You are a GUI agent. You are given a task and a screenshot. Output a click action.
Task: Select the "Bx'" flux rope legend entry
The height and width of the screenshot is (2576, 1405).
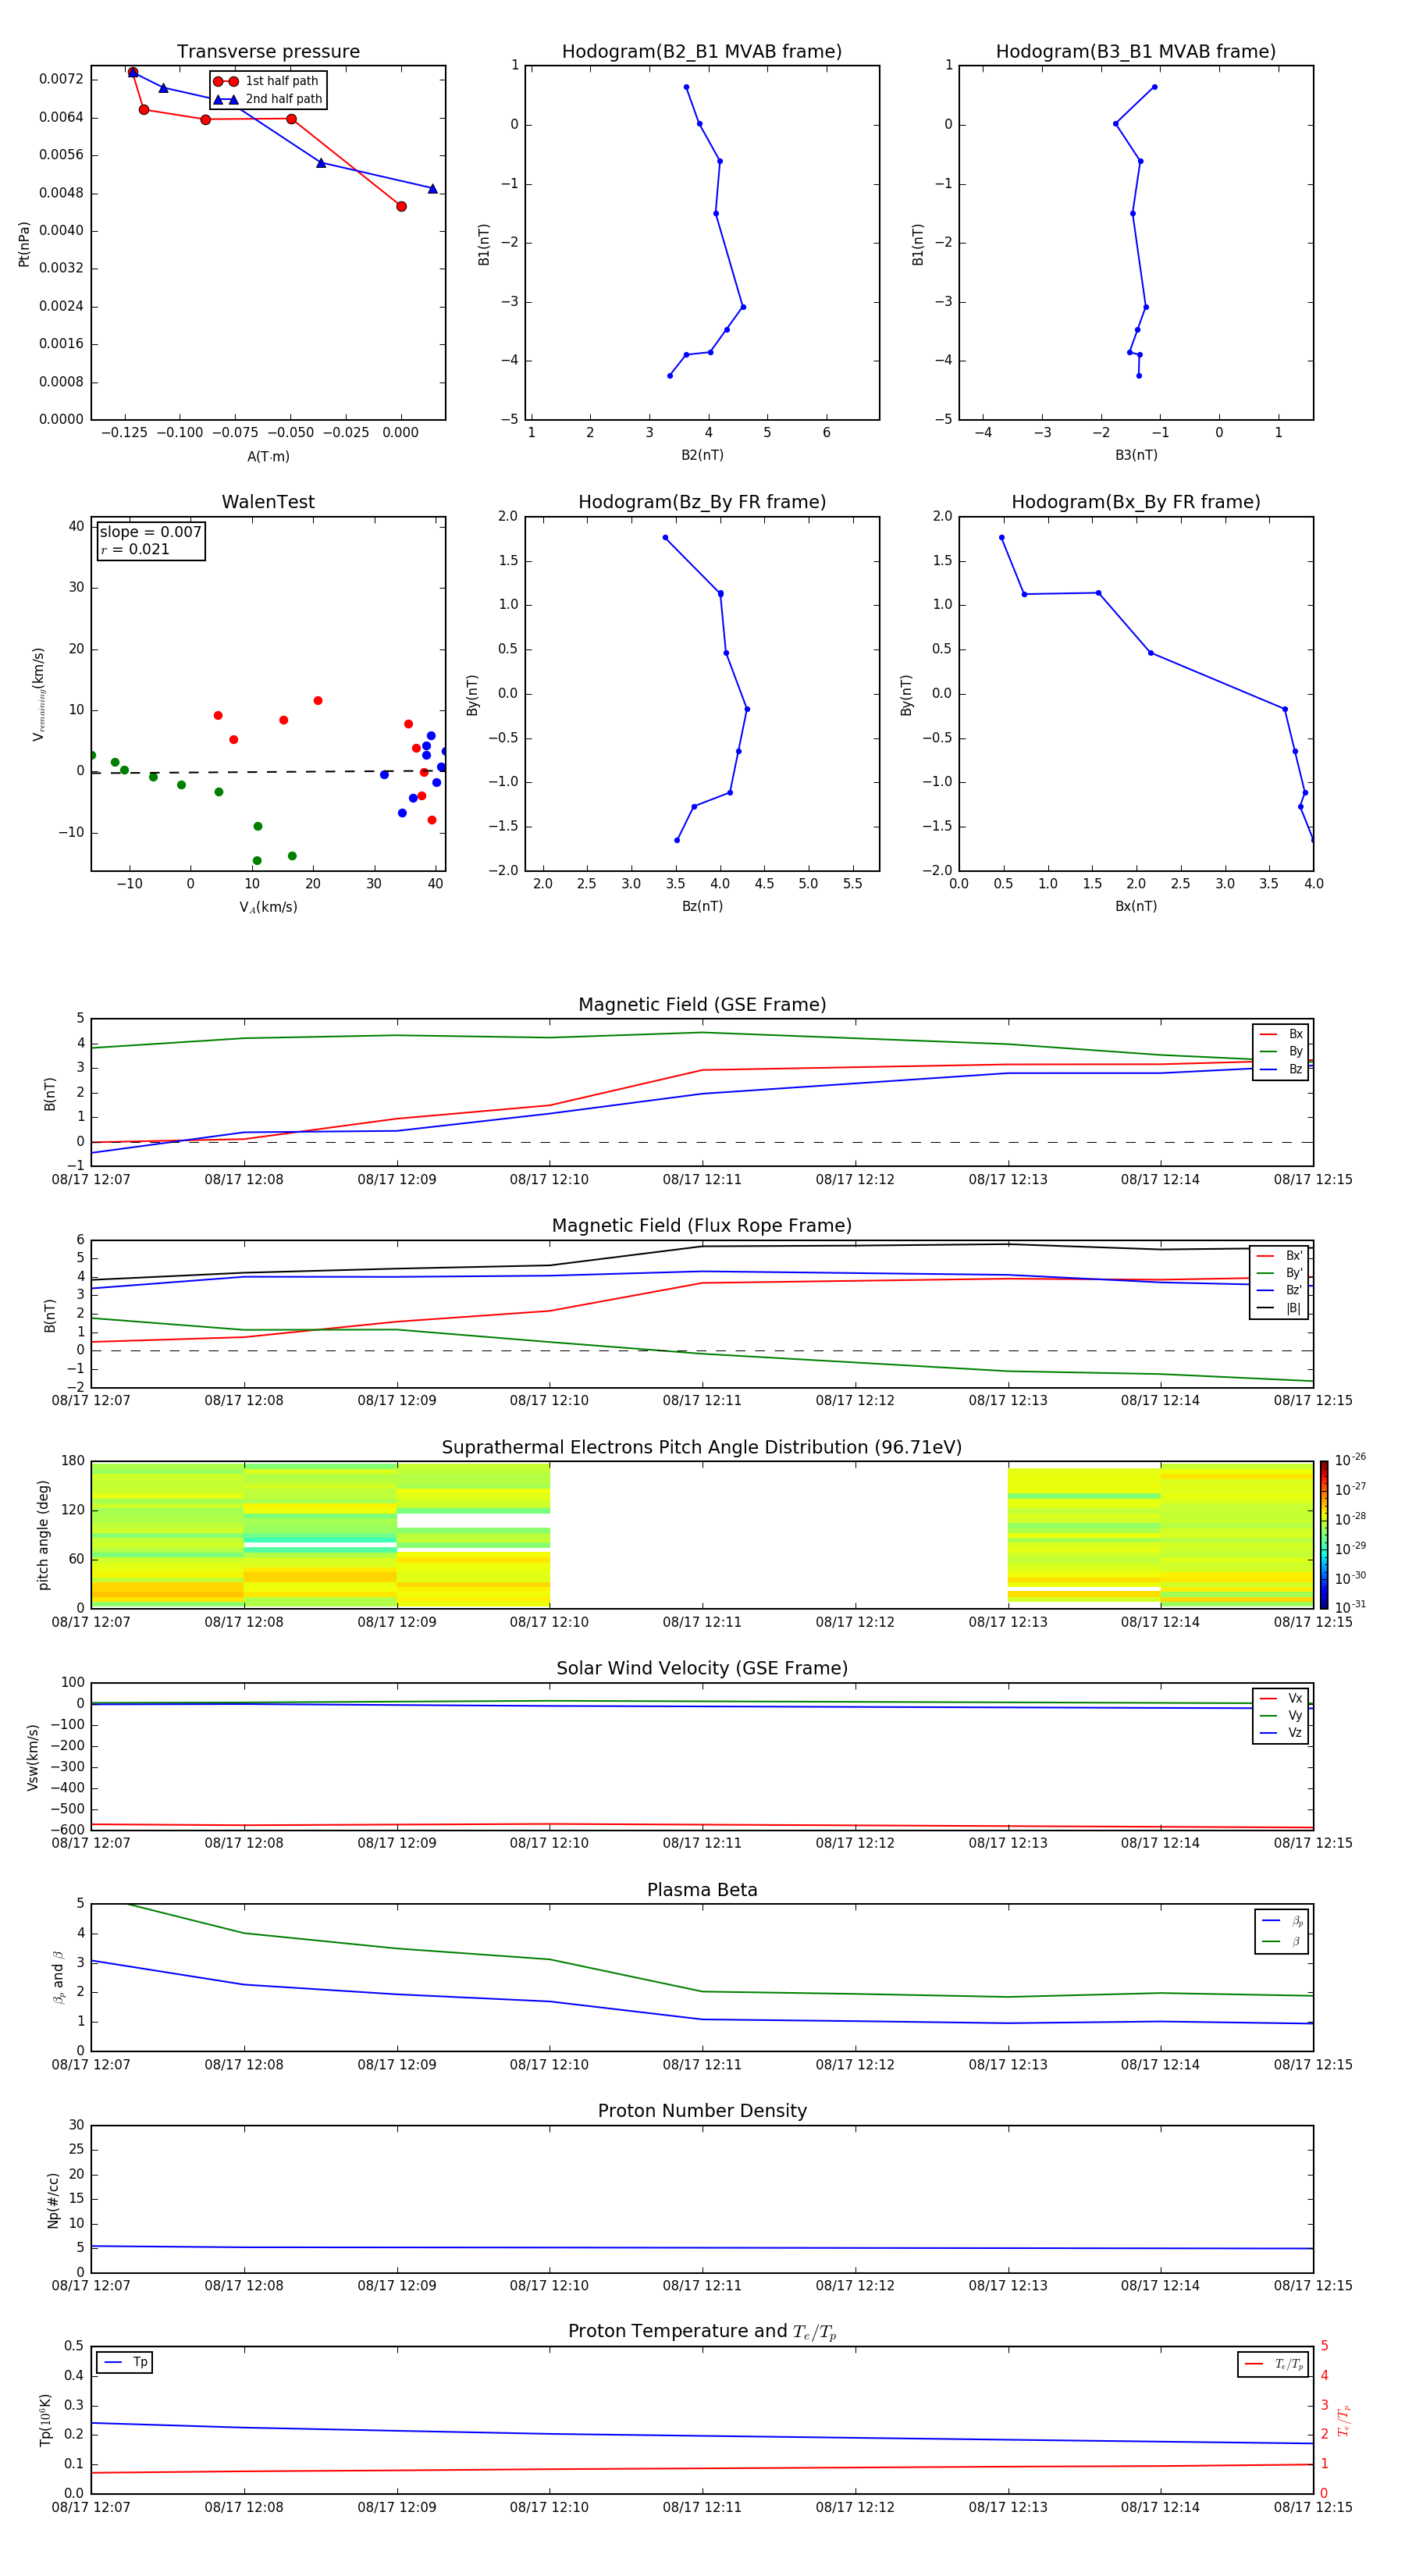pos(1279,1256)
